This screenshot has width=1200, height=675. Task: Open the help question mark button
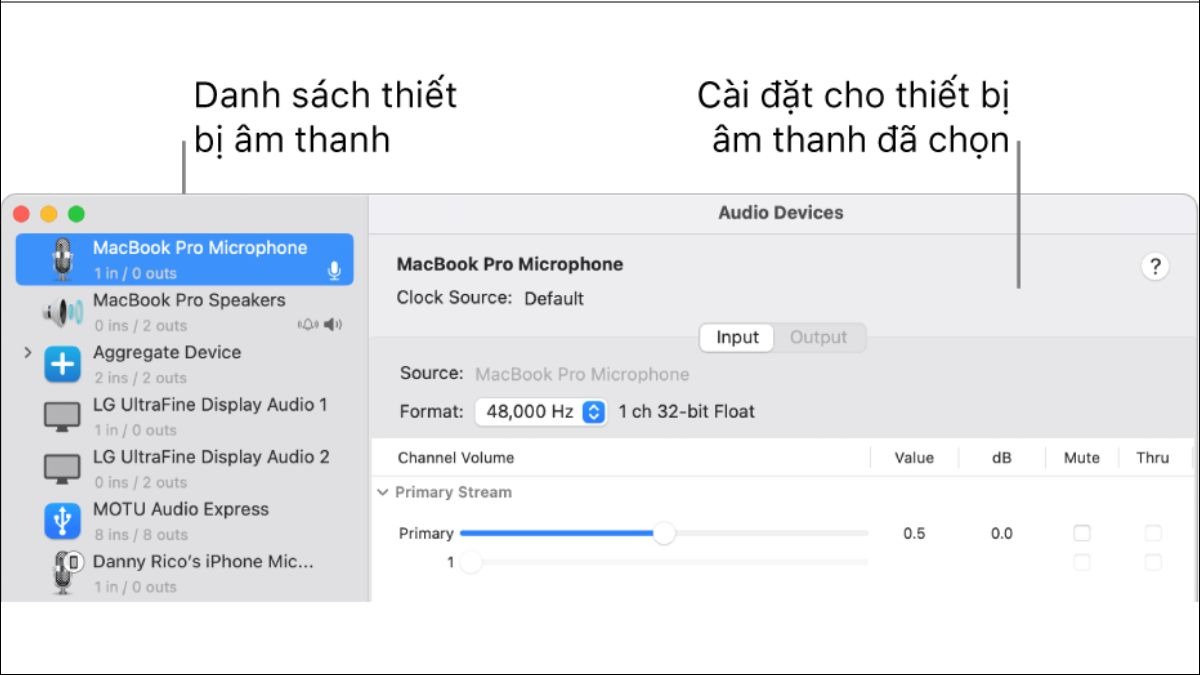coord(1155,267)
